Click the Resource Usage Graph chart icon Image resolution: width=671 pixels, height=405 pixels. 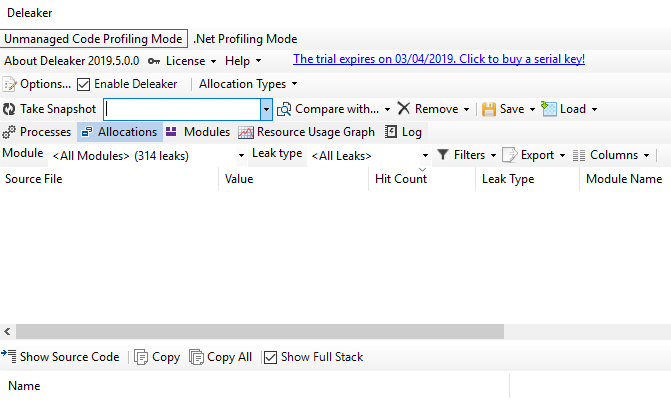[x=246, y=132]
